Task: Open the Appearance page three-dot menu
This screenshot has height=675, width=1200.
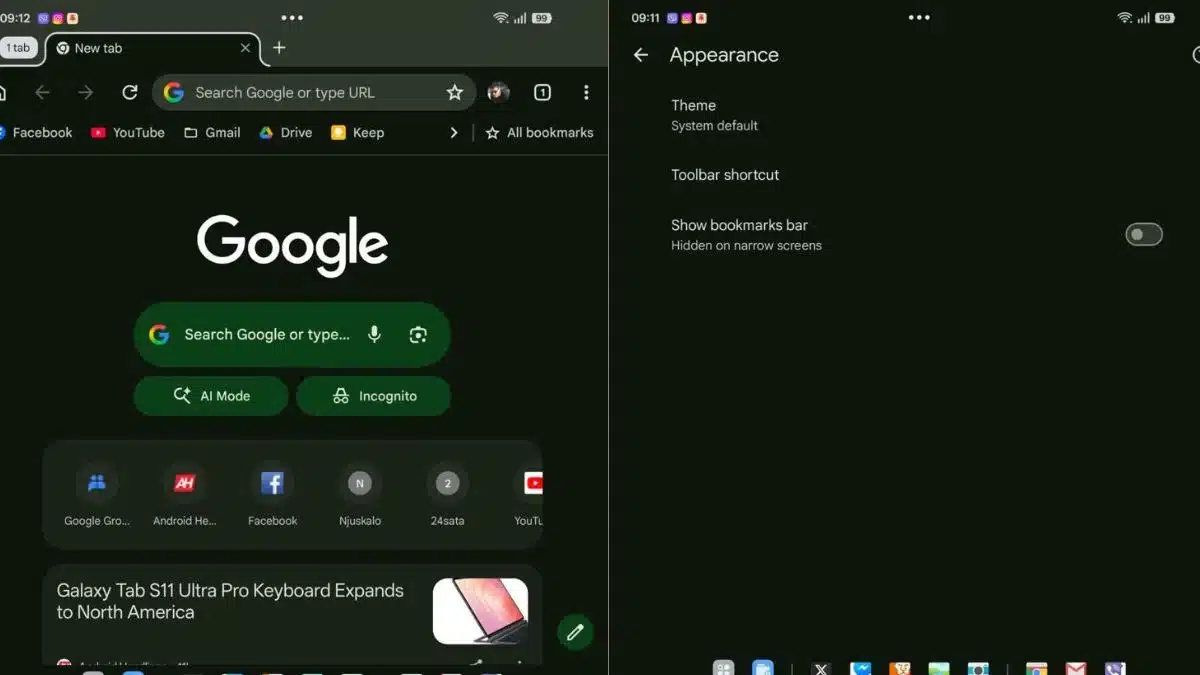Action: click(919, 17)
